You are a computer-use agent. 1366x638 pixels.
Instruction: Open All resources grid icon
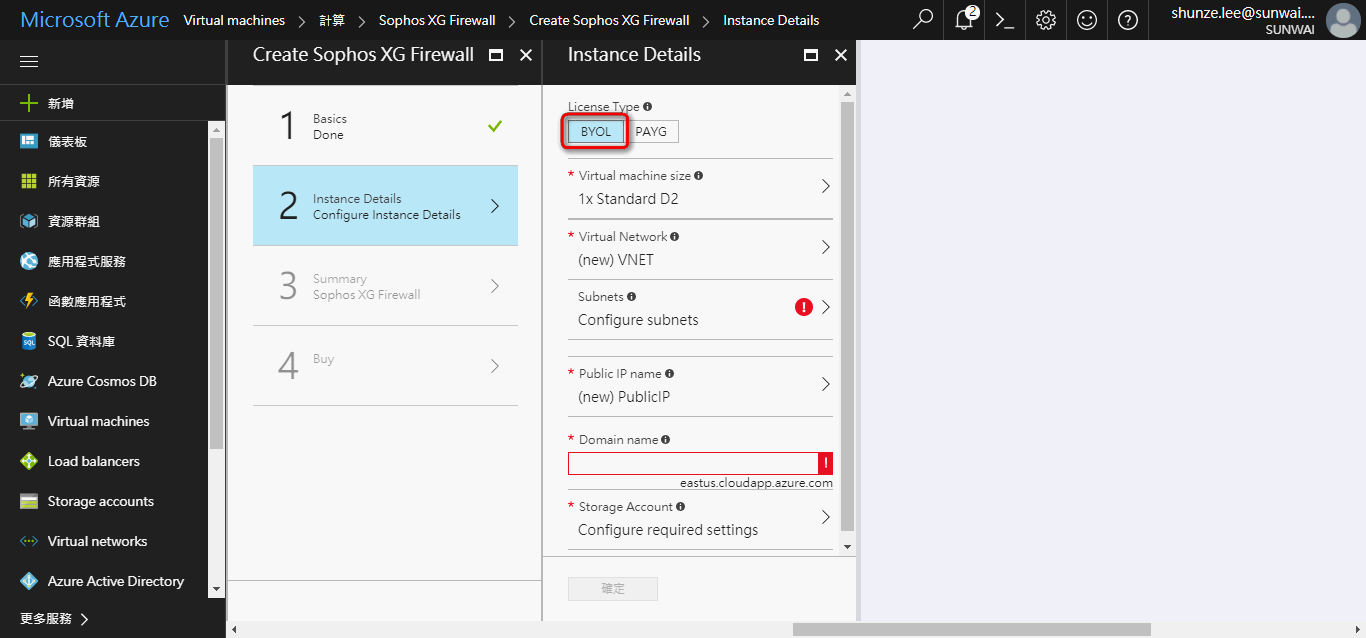pos(29,181)
